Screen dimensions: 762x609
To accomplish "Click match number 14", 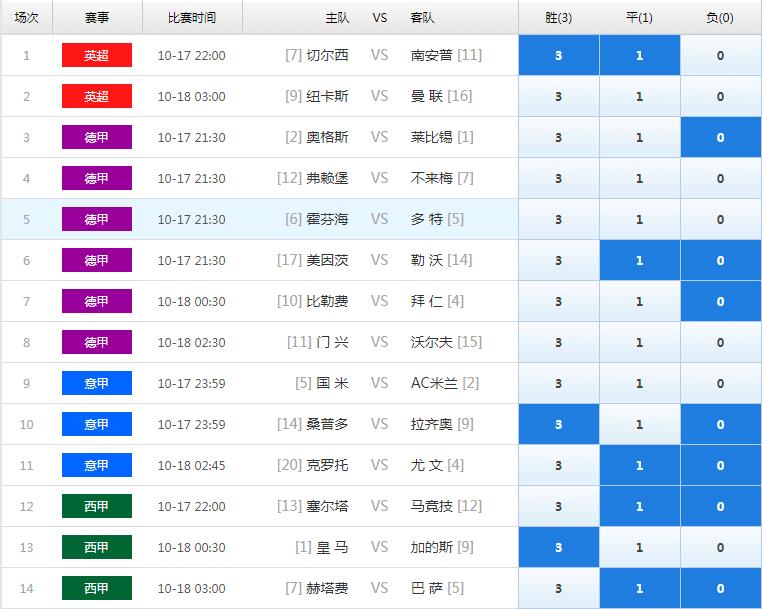I will pos(26,588).
